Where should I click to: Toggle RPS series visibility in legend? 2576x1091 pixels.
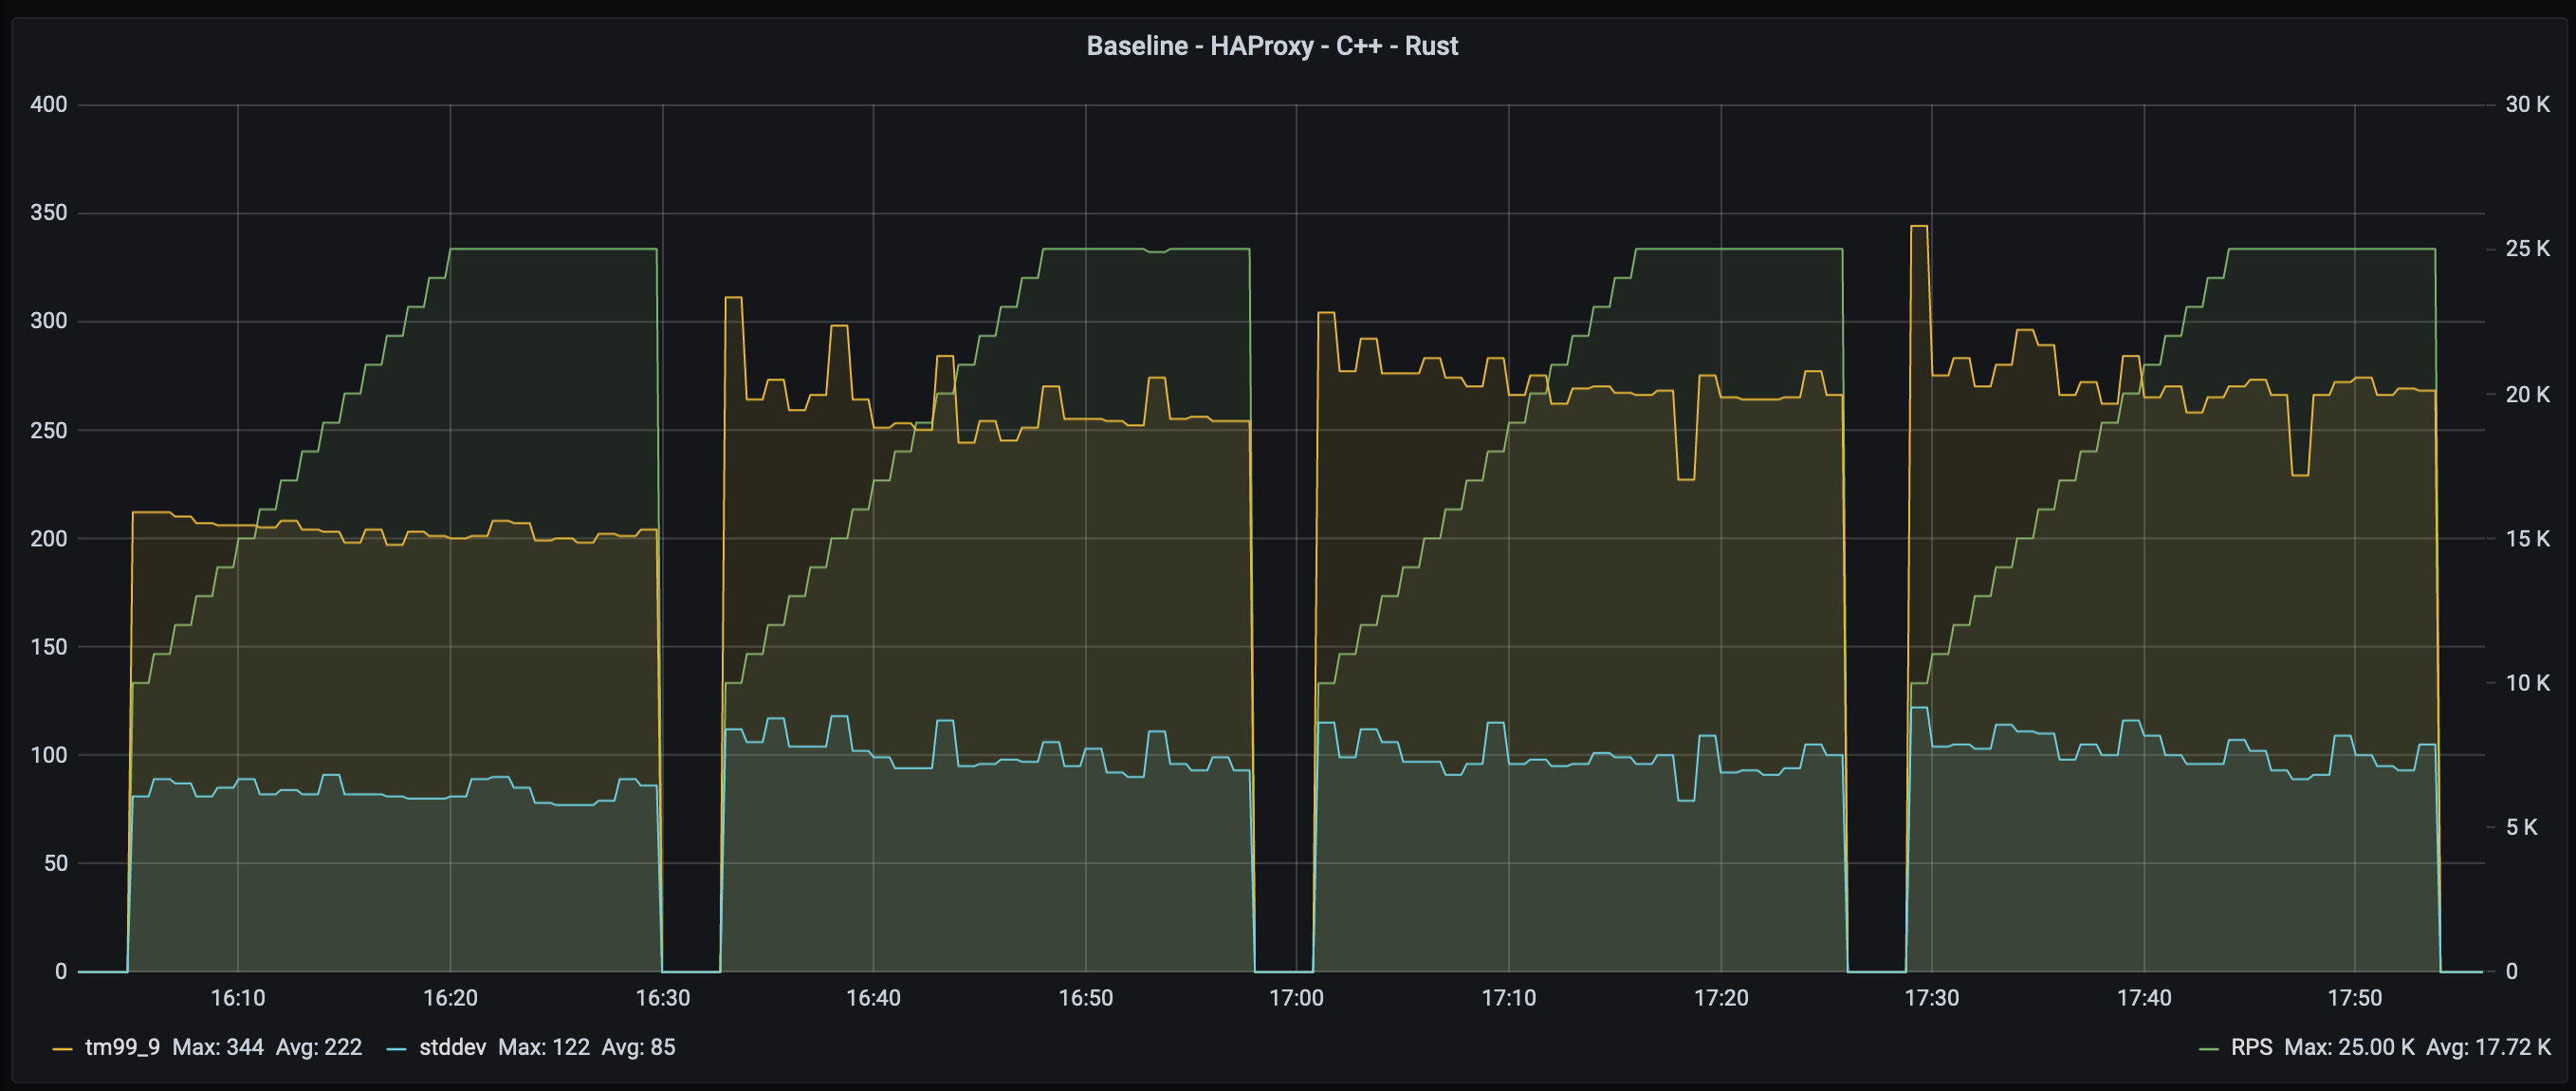click(x=2251, y=1047)
